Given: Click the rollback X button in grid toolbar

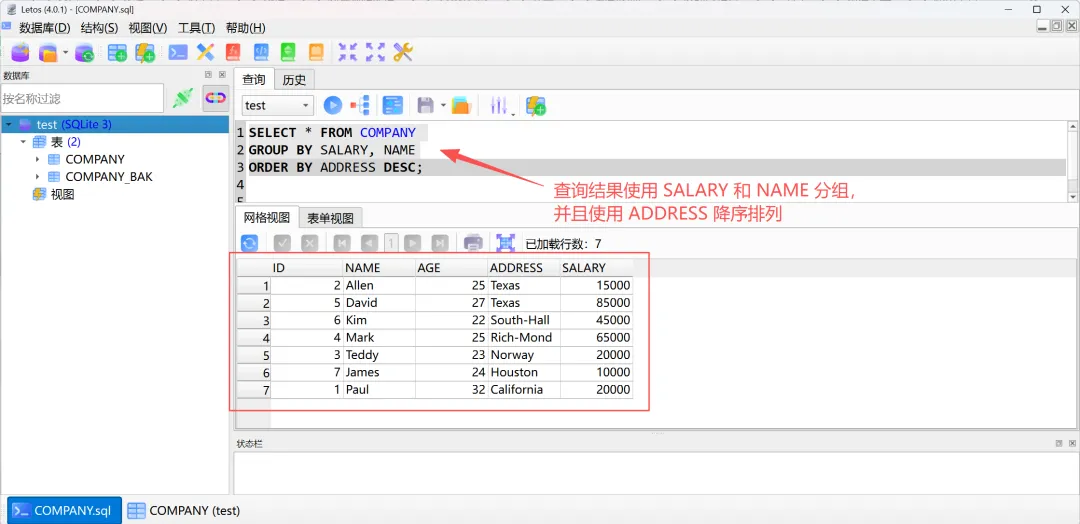Looking at the screenshot, I should point(310,243).
